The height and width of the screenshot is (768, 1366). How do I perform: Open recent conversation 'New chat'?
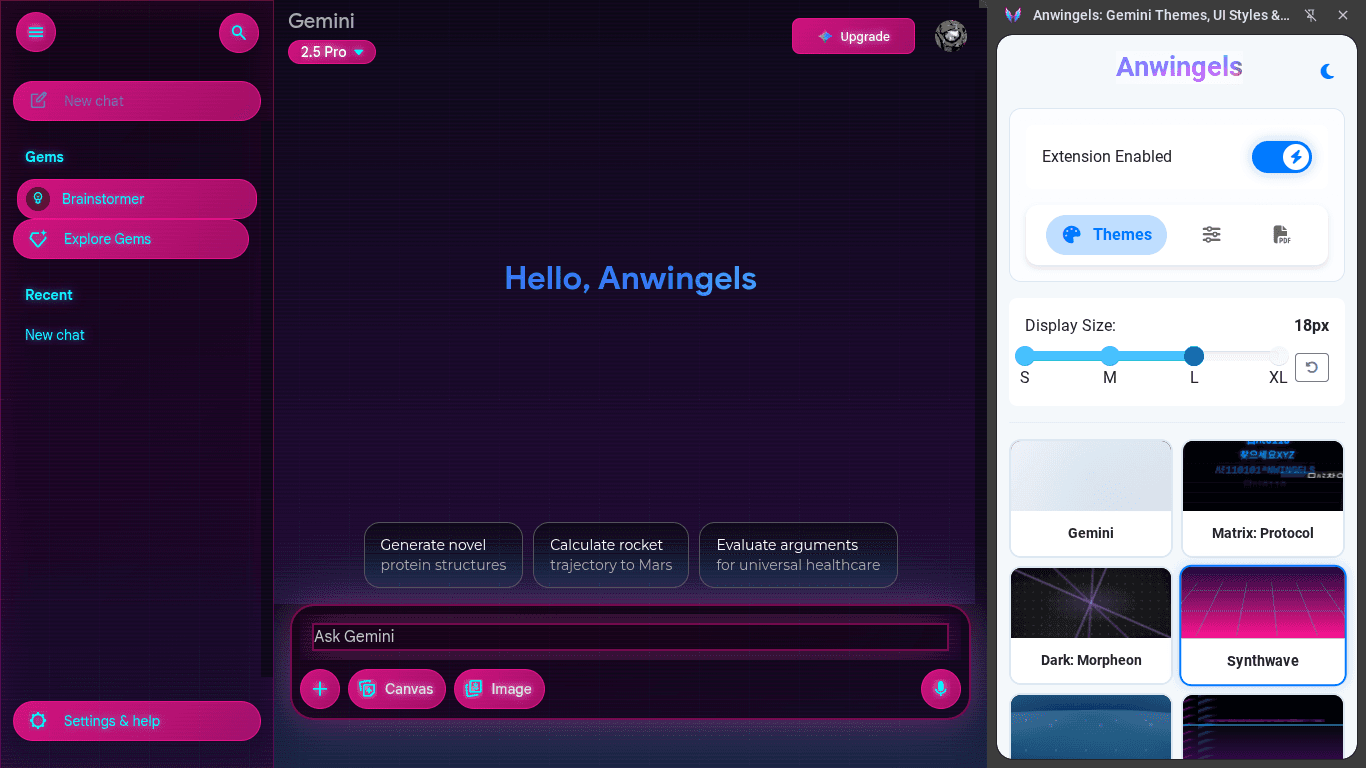55,335
